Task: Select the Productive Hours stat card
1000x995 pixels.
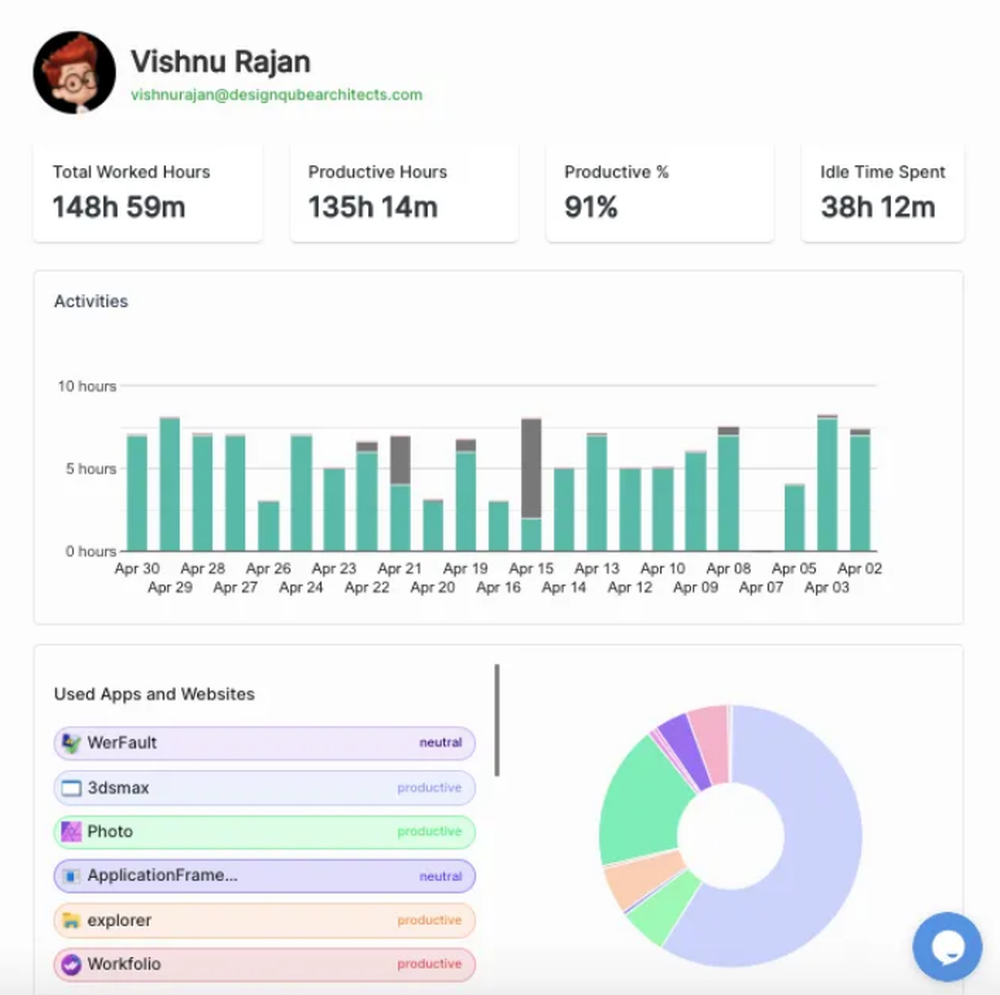Action: coord(403,191)
